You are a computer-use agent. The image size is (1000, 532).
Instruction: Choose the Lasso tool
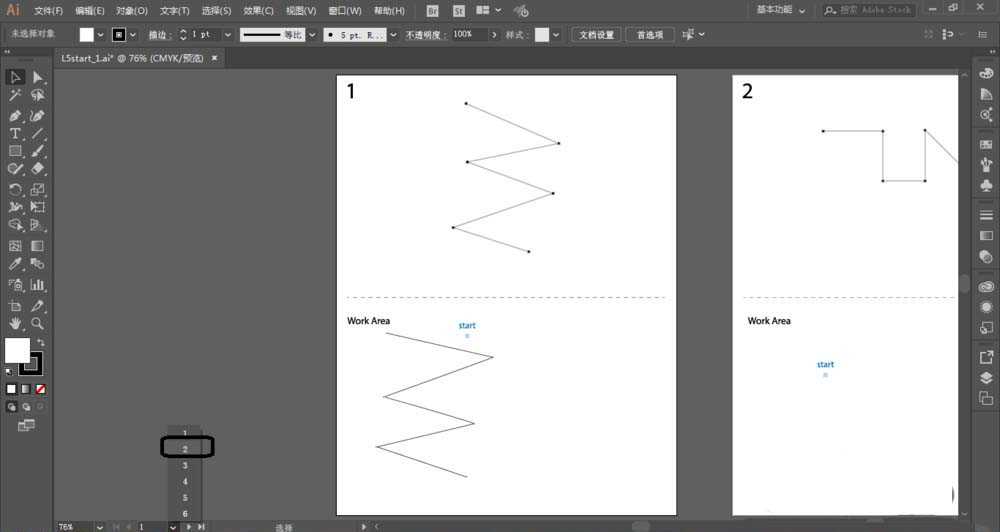coord(38,96)
